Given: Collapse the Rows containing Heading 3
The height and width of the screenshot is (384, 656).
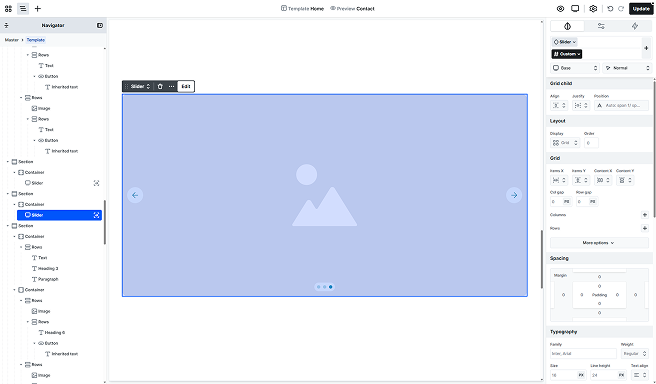Looking at the screenshot, I should 21,247.
